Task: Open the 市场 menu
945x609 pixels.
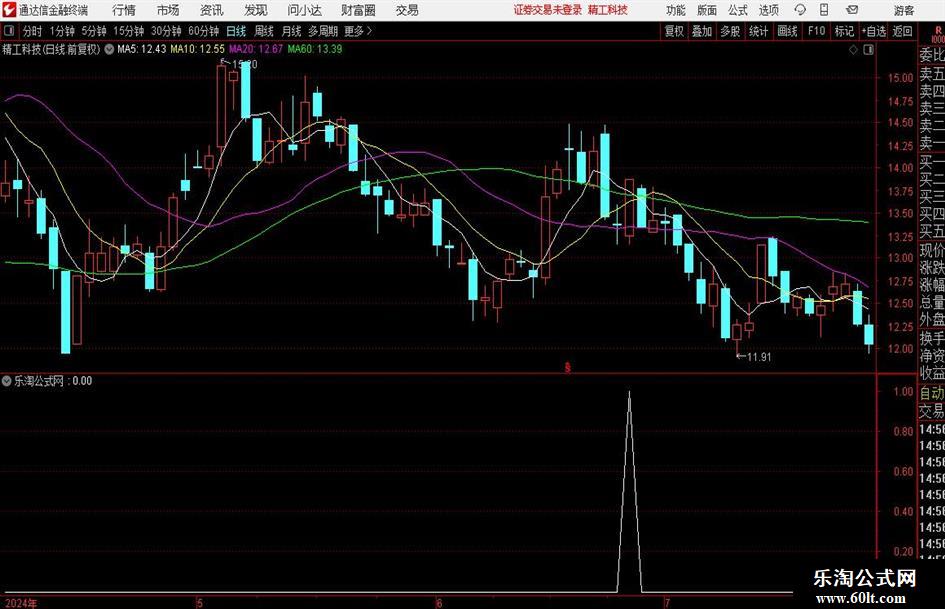Action: coord(168,10)
